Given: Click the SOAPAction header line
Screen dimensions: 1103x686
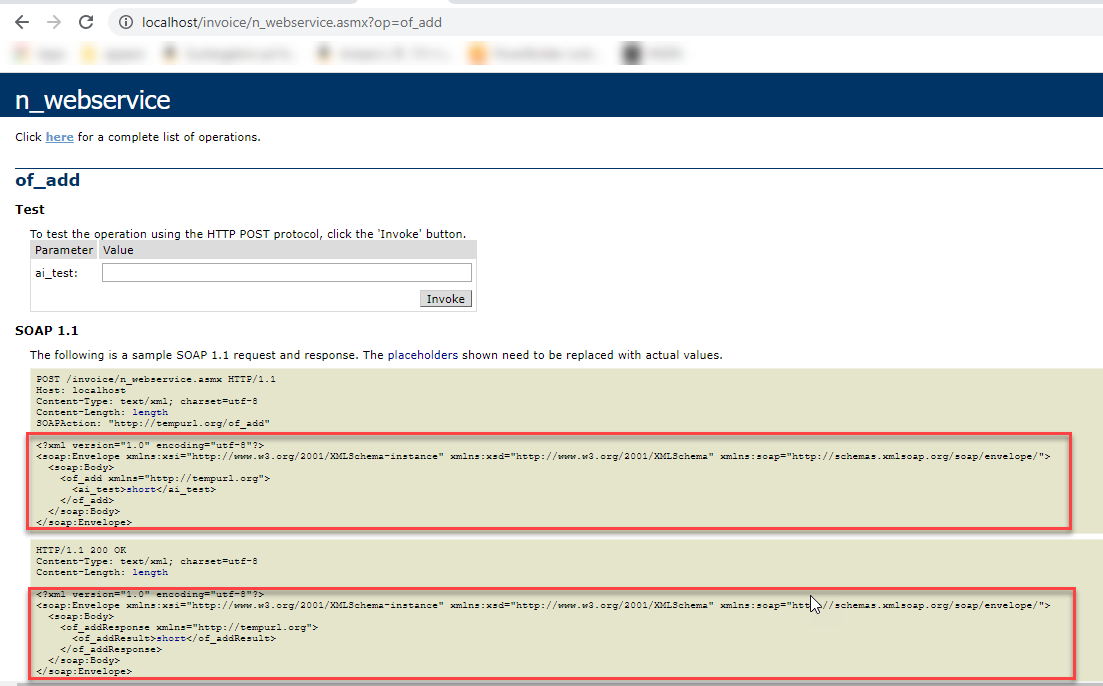Looking at the screenshot, I should tap(153, 423).
